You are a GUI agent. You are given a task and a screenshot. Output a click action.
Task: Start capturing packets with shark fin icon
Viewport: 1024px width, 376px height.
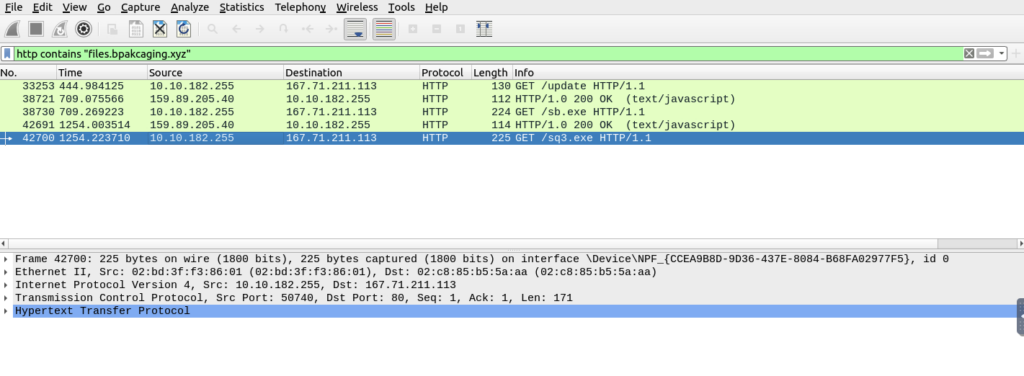[x=13, y=29]
